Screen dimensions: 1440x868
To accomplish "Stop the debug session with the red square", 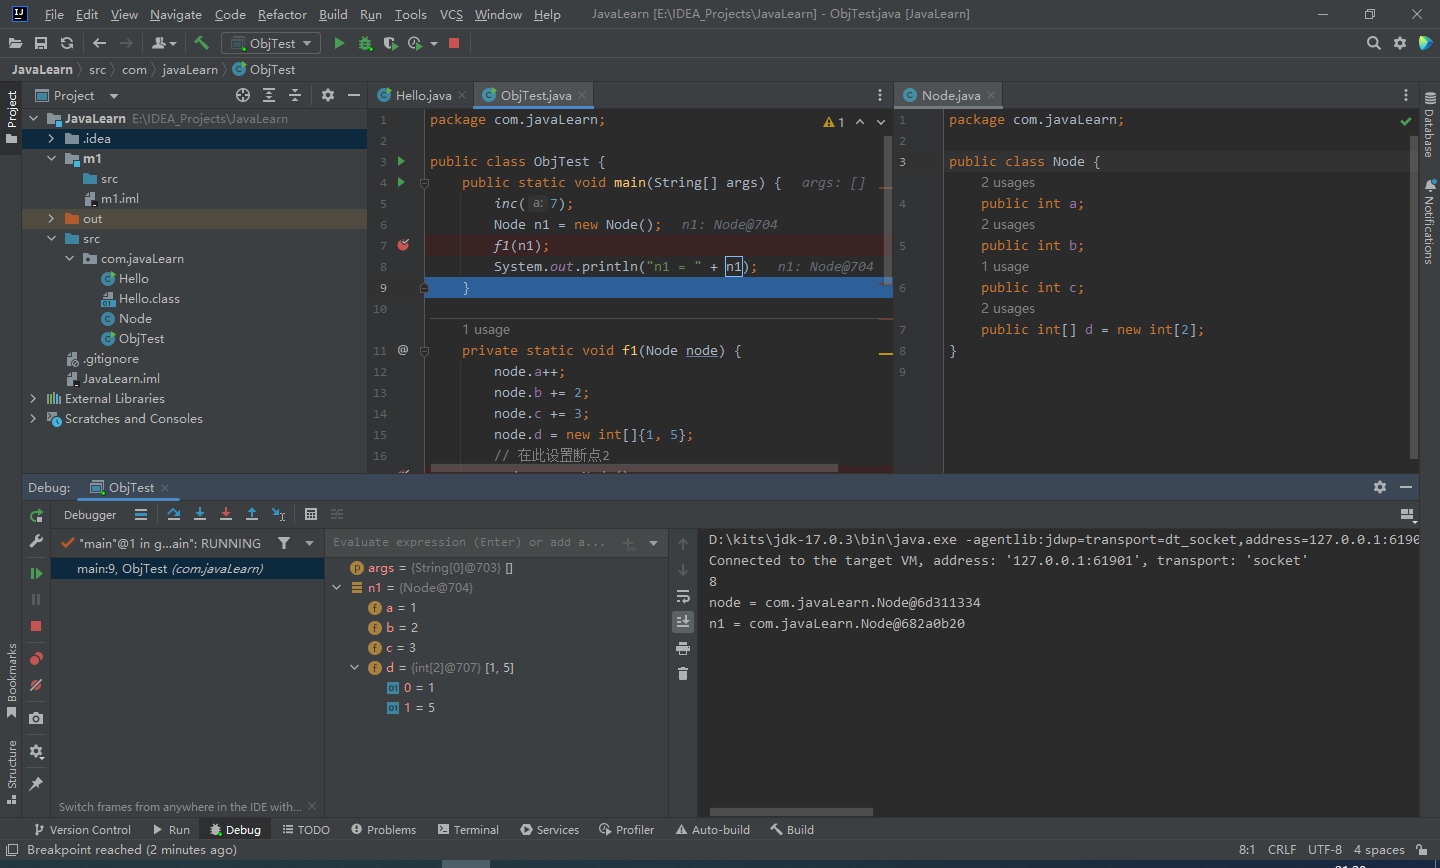I will [36, 626].
